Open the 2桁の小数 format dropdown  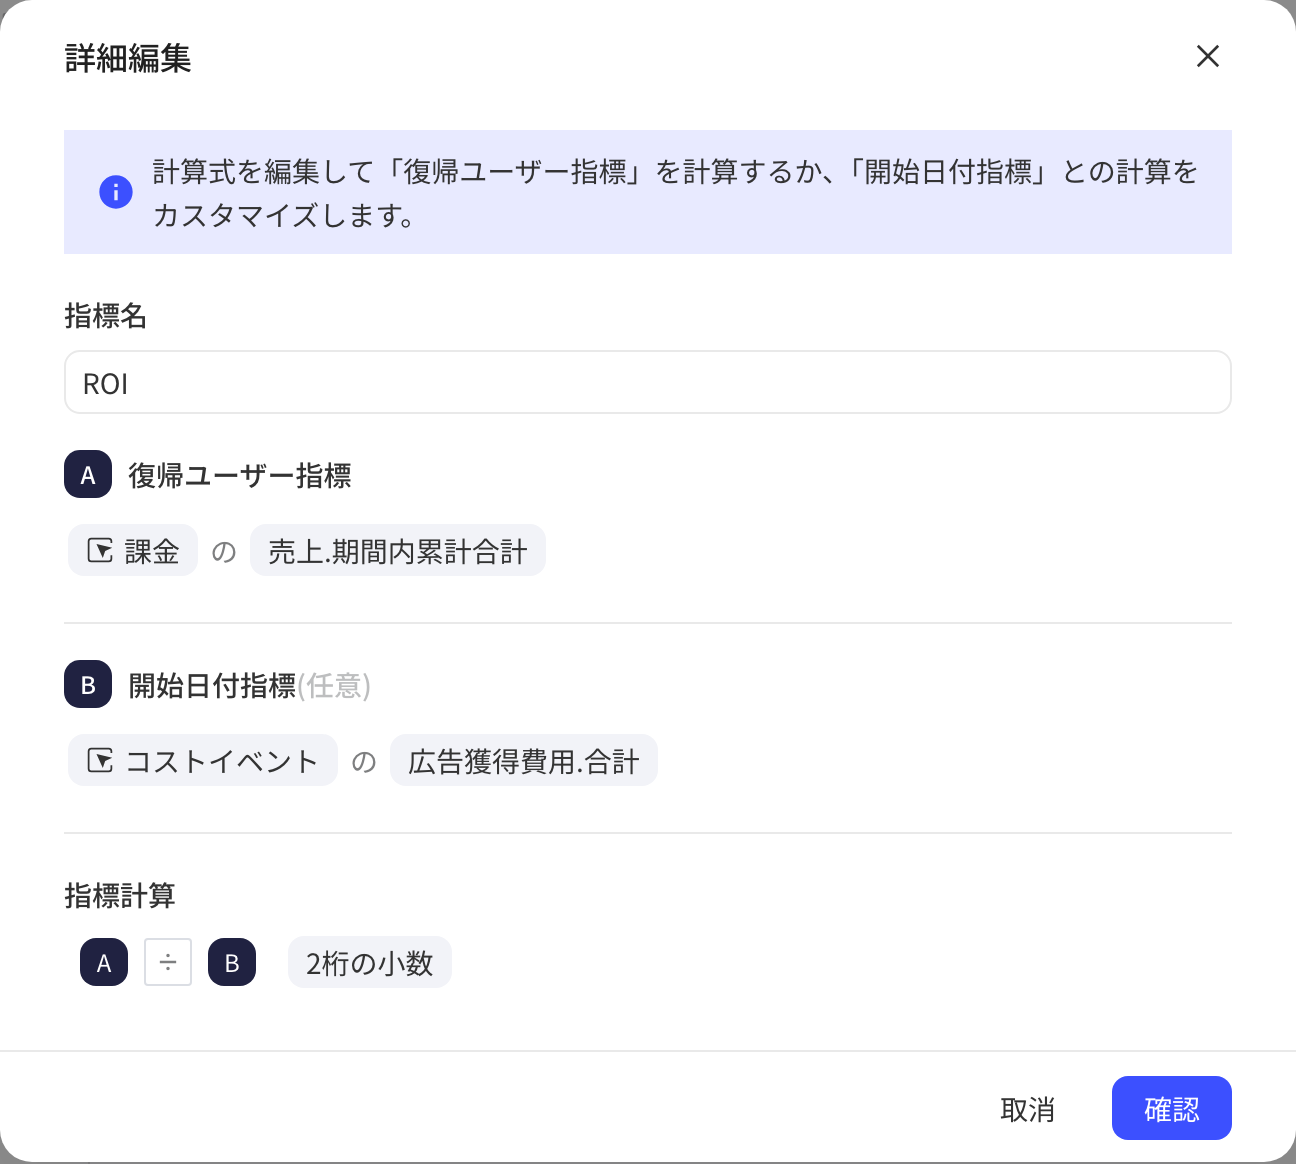pyautogui.click(x=370, y=962)
